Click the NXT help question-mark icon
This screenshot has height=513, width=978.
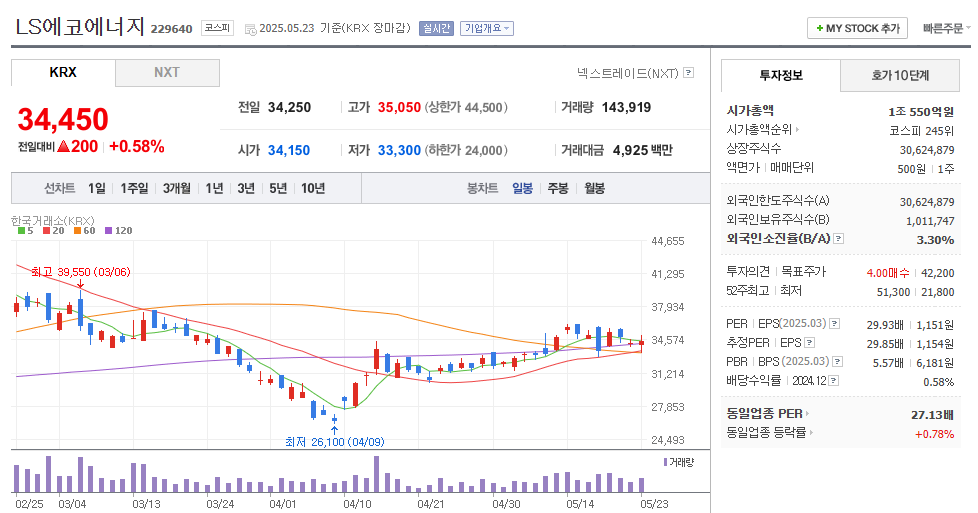(x=689, y=73)
